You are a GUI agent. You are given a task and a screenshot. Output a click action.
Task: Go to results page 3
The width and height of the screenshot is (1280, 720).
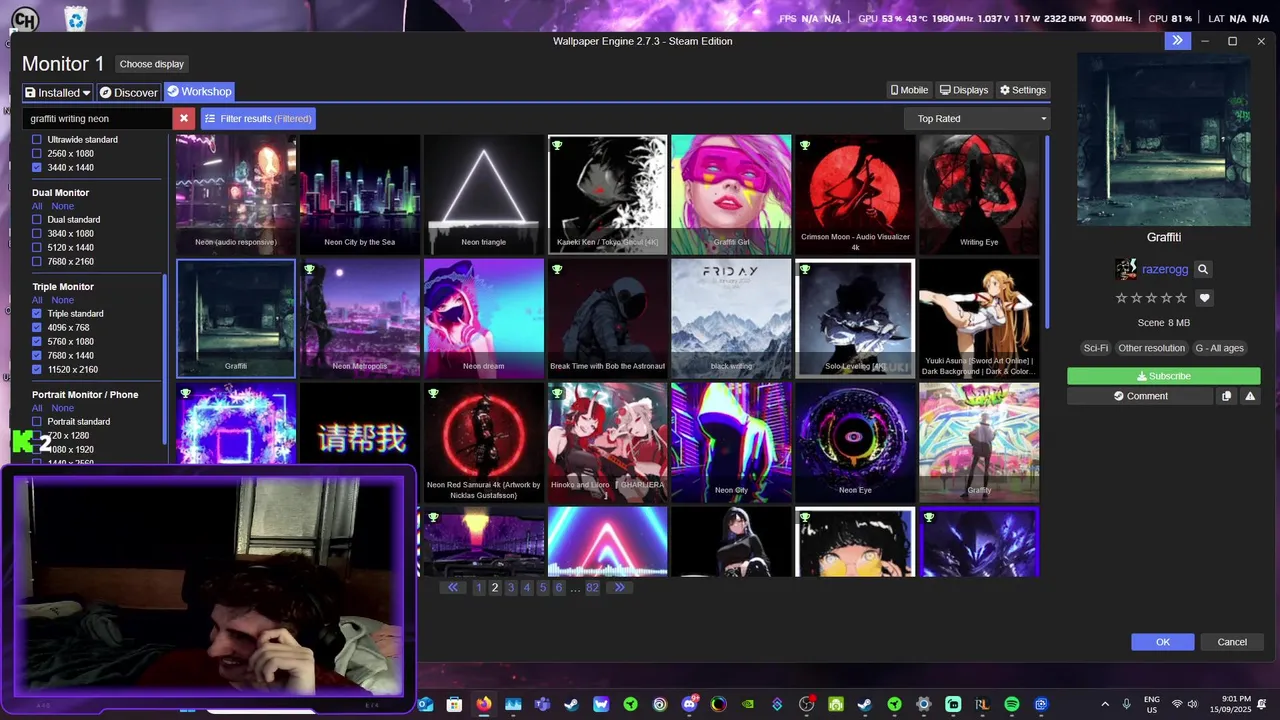[x=511, y=588]
